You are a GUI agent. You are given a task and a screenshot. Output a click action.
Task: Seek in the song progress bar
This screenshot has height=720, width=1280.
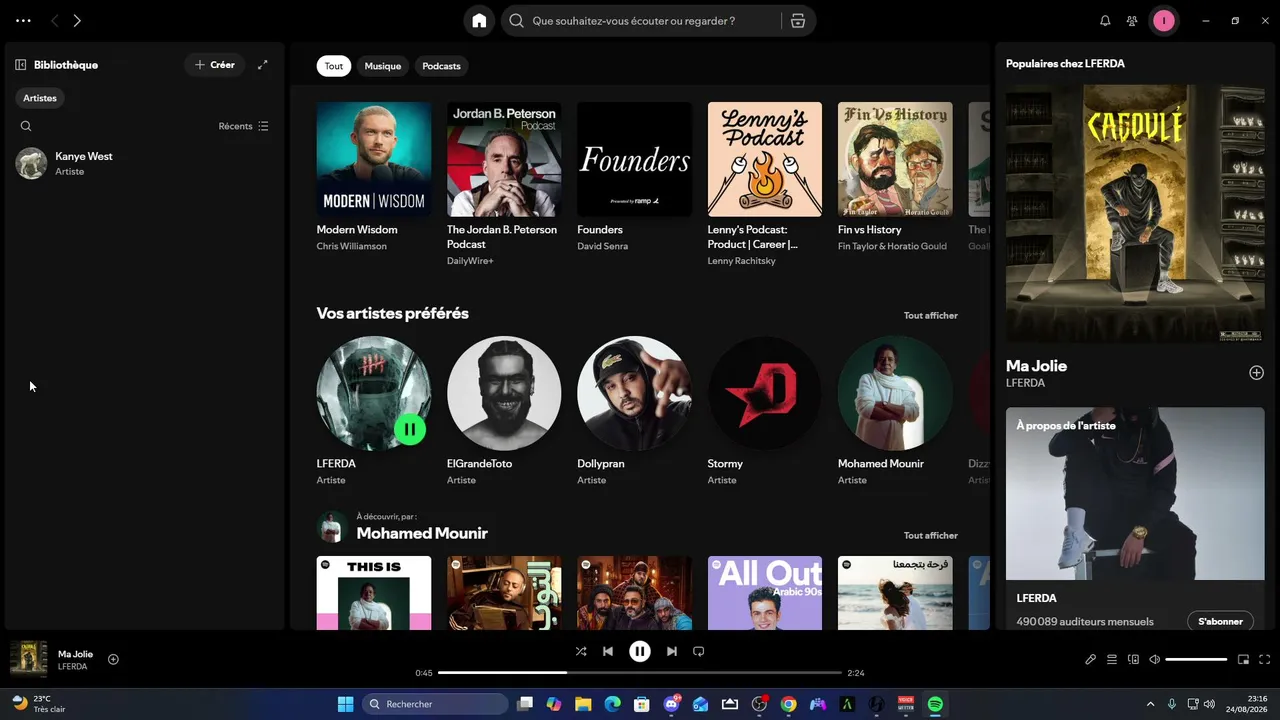[x=640, y=673]
